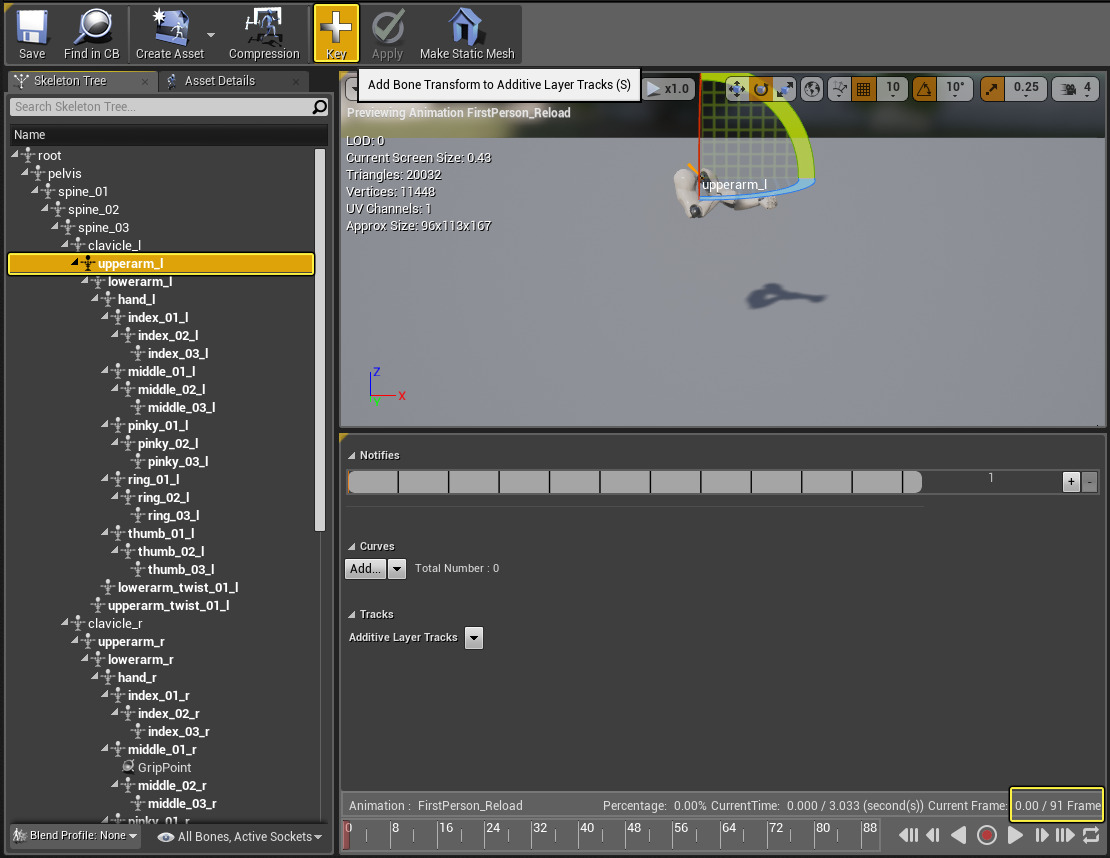Click the Add... curves button
1110x858 pixels.
point(365,569)
